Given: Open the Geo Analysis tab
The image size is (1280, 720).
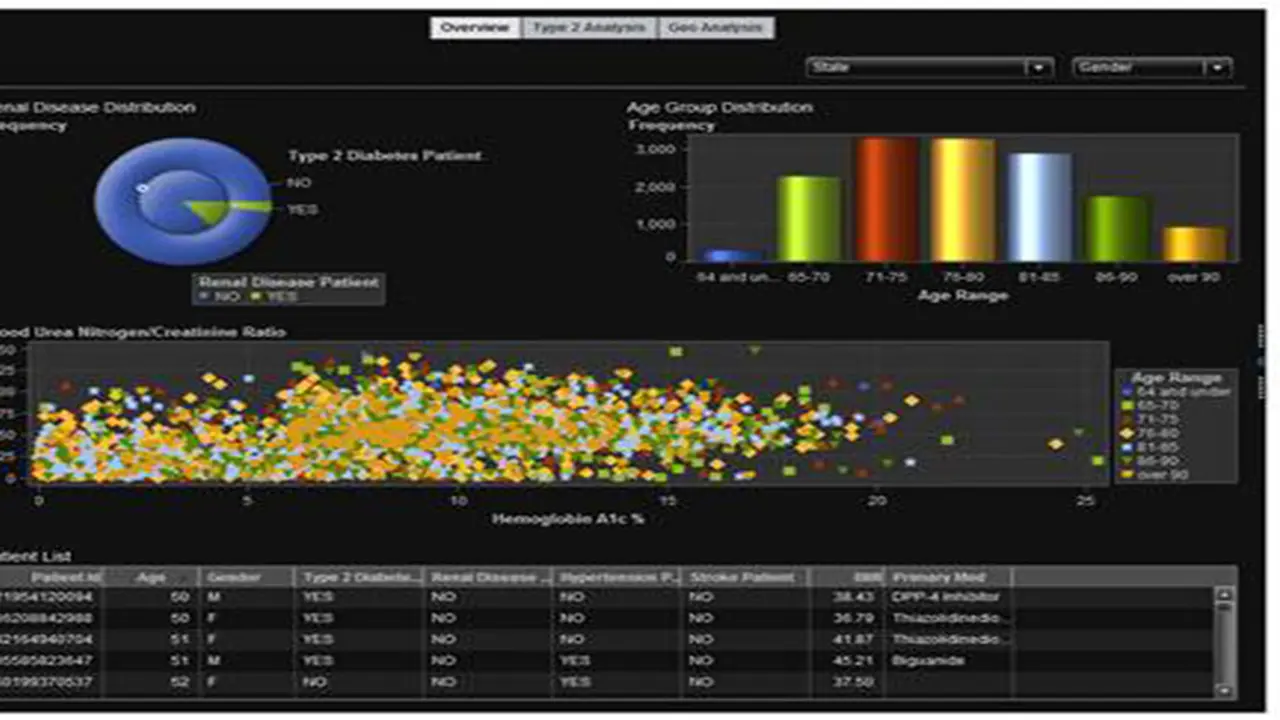Looking at the screenshot, I should click(716, 28).
